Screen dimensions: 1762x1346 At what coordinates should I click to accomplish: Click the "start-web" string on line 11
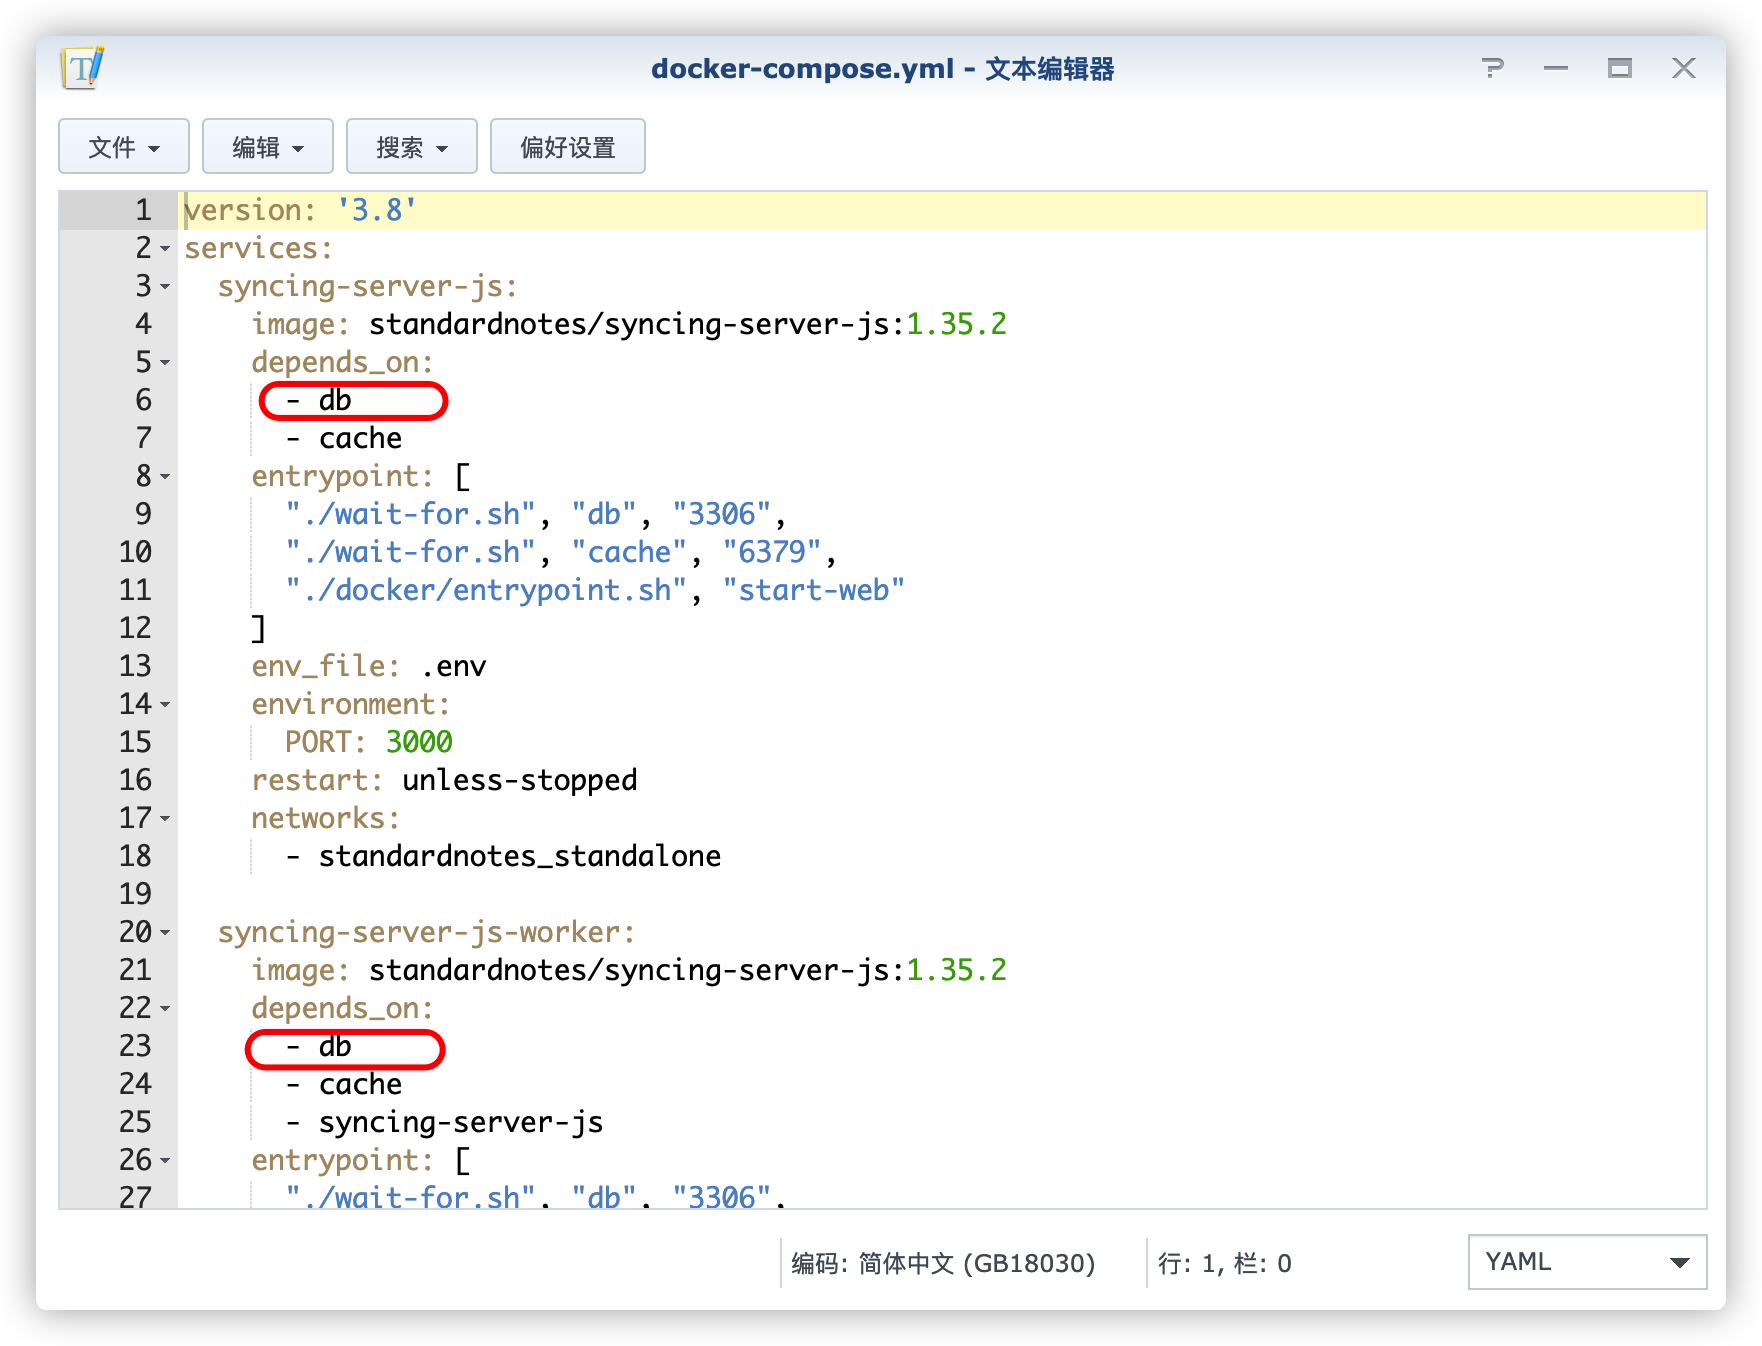(814, 590)
